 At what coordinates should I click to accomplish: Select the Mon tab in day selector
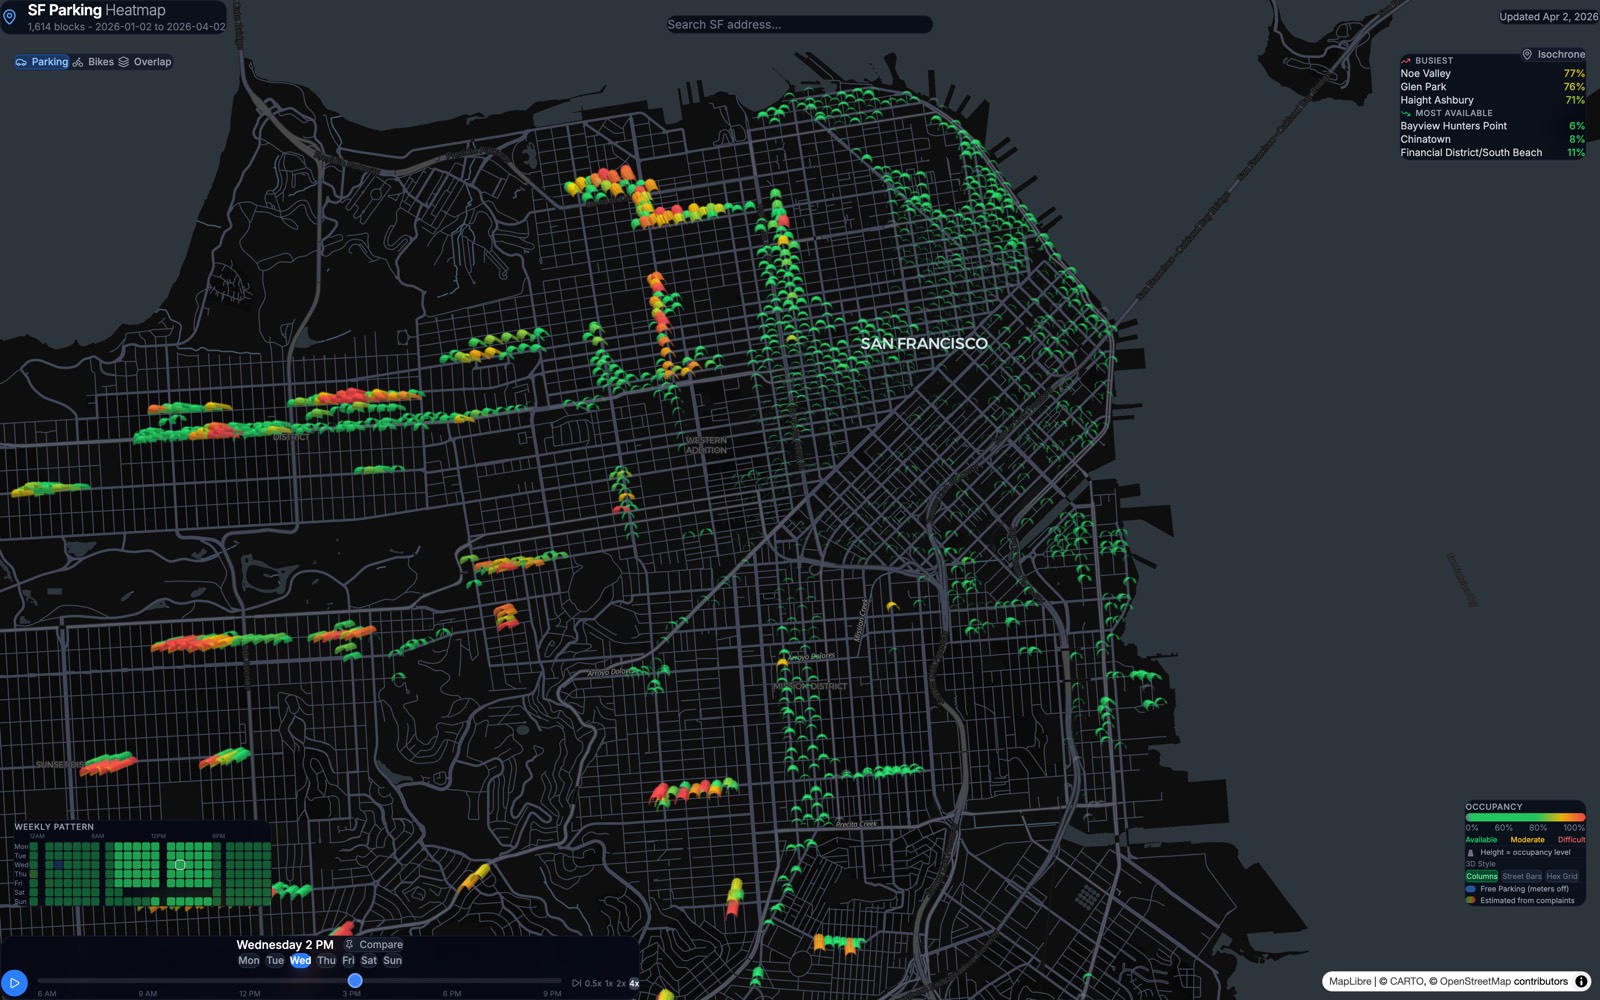point(249,960)
